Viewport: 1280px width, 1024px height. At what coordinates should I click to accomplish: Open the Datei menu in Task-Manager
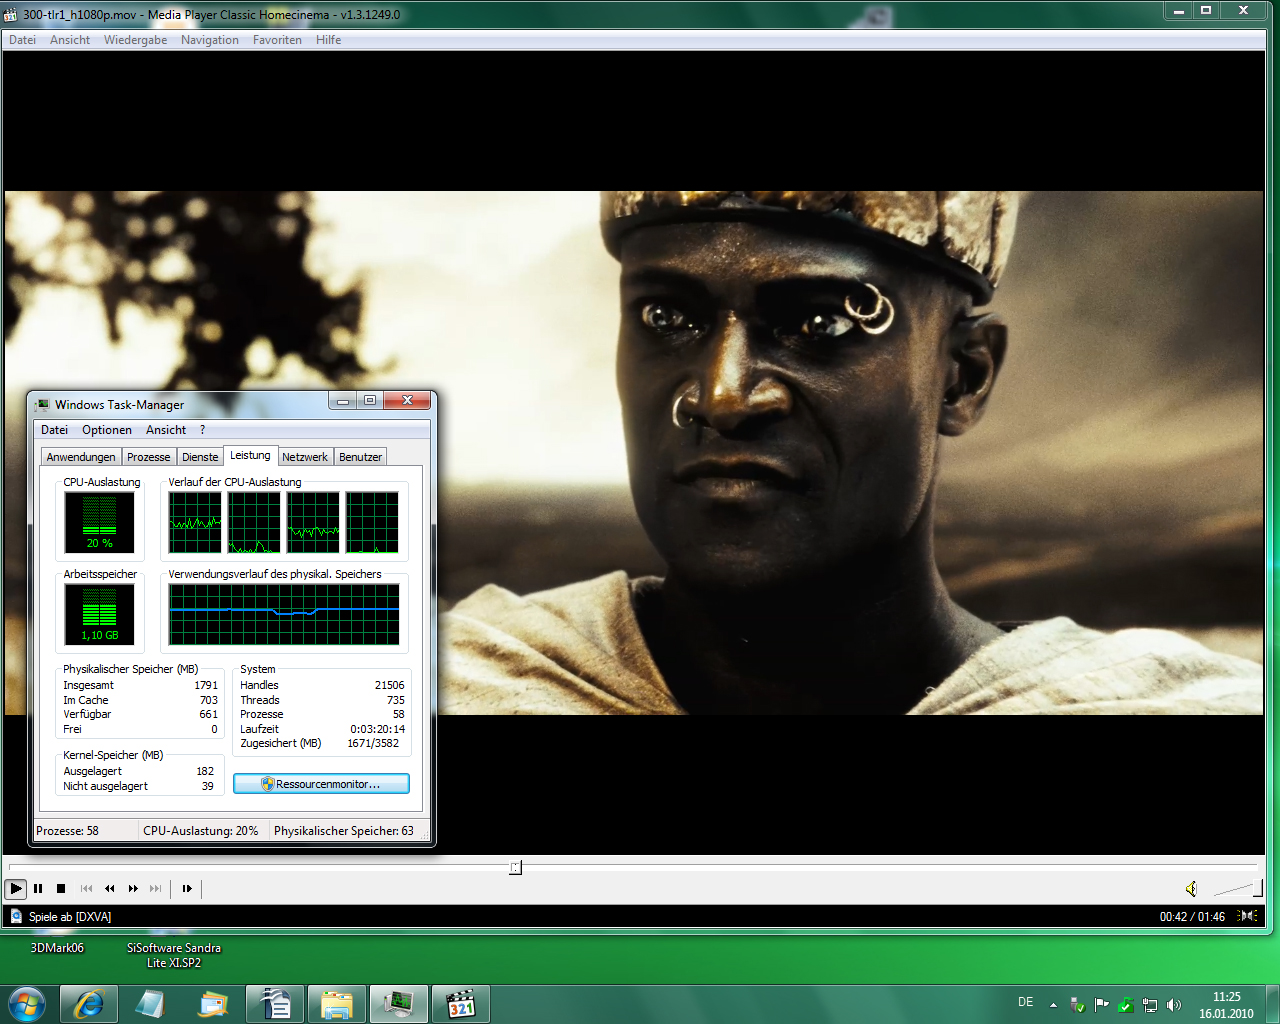(x=54, y=430)
